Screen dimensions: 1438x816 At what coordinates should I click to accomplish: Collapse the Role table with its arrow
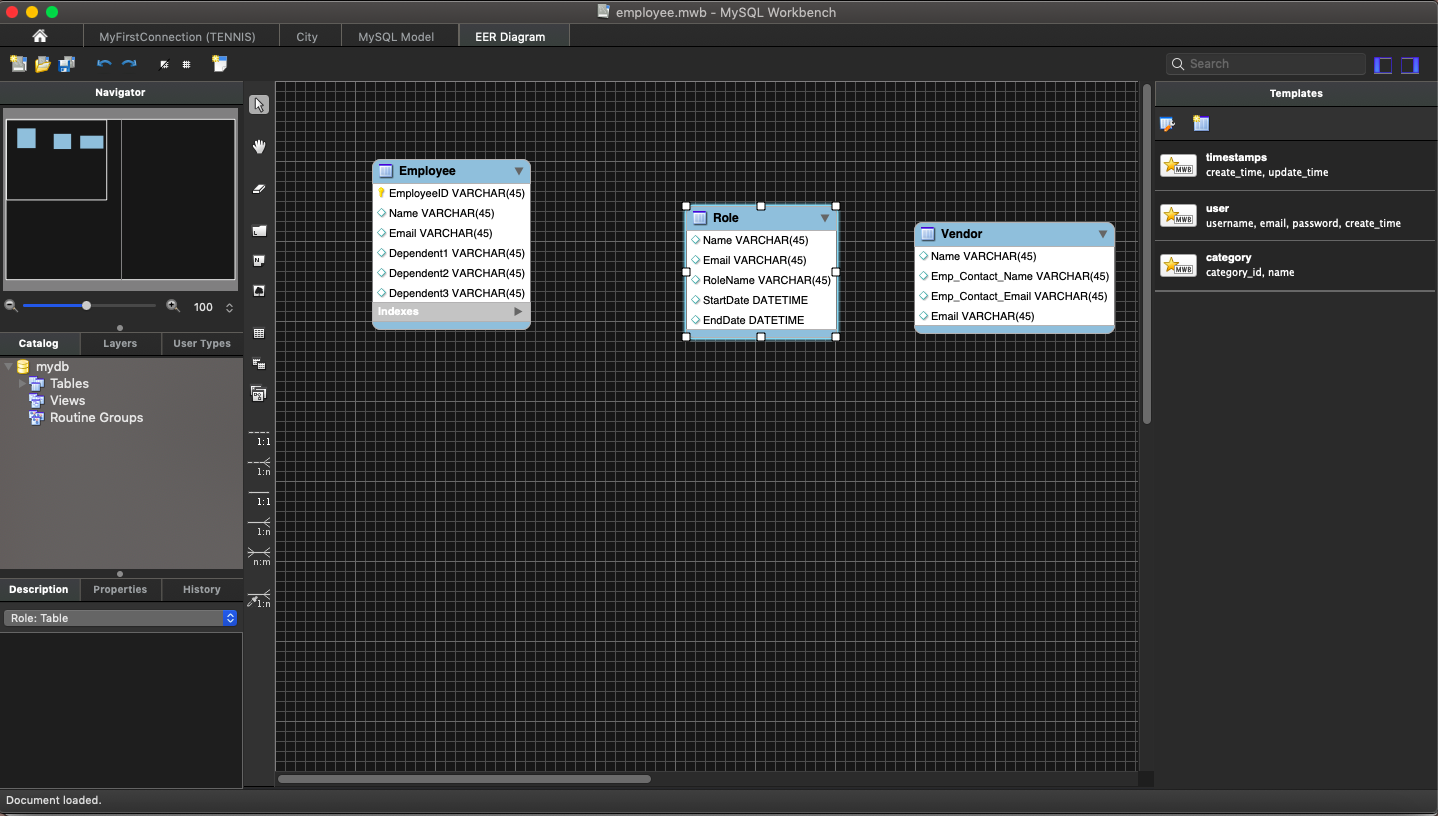click(x=825, y=218)
